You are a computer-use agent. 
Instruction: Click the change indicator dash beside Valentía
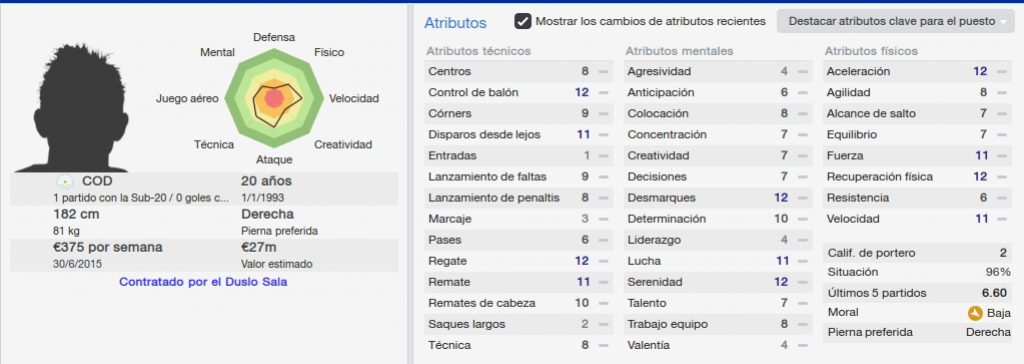point(802,345)
